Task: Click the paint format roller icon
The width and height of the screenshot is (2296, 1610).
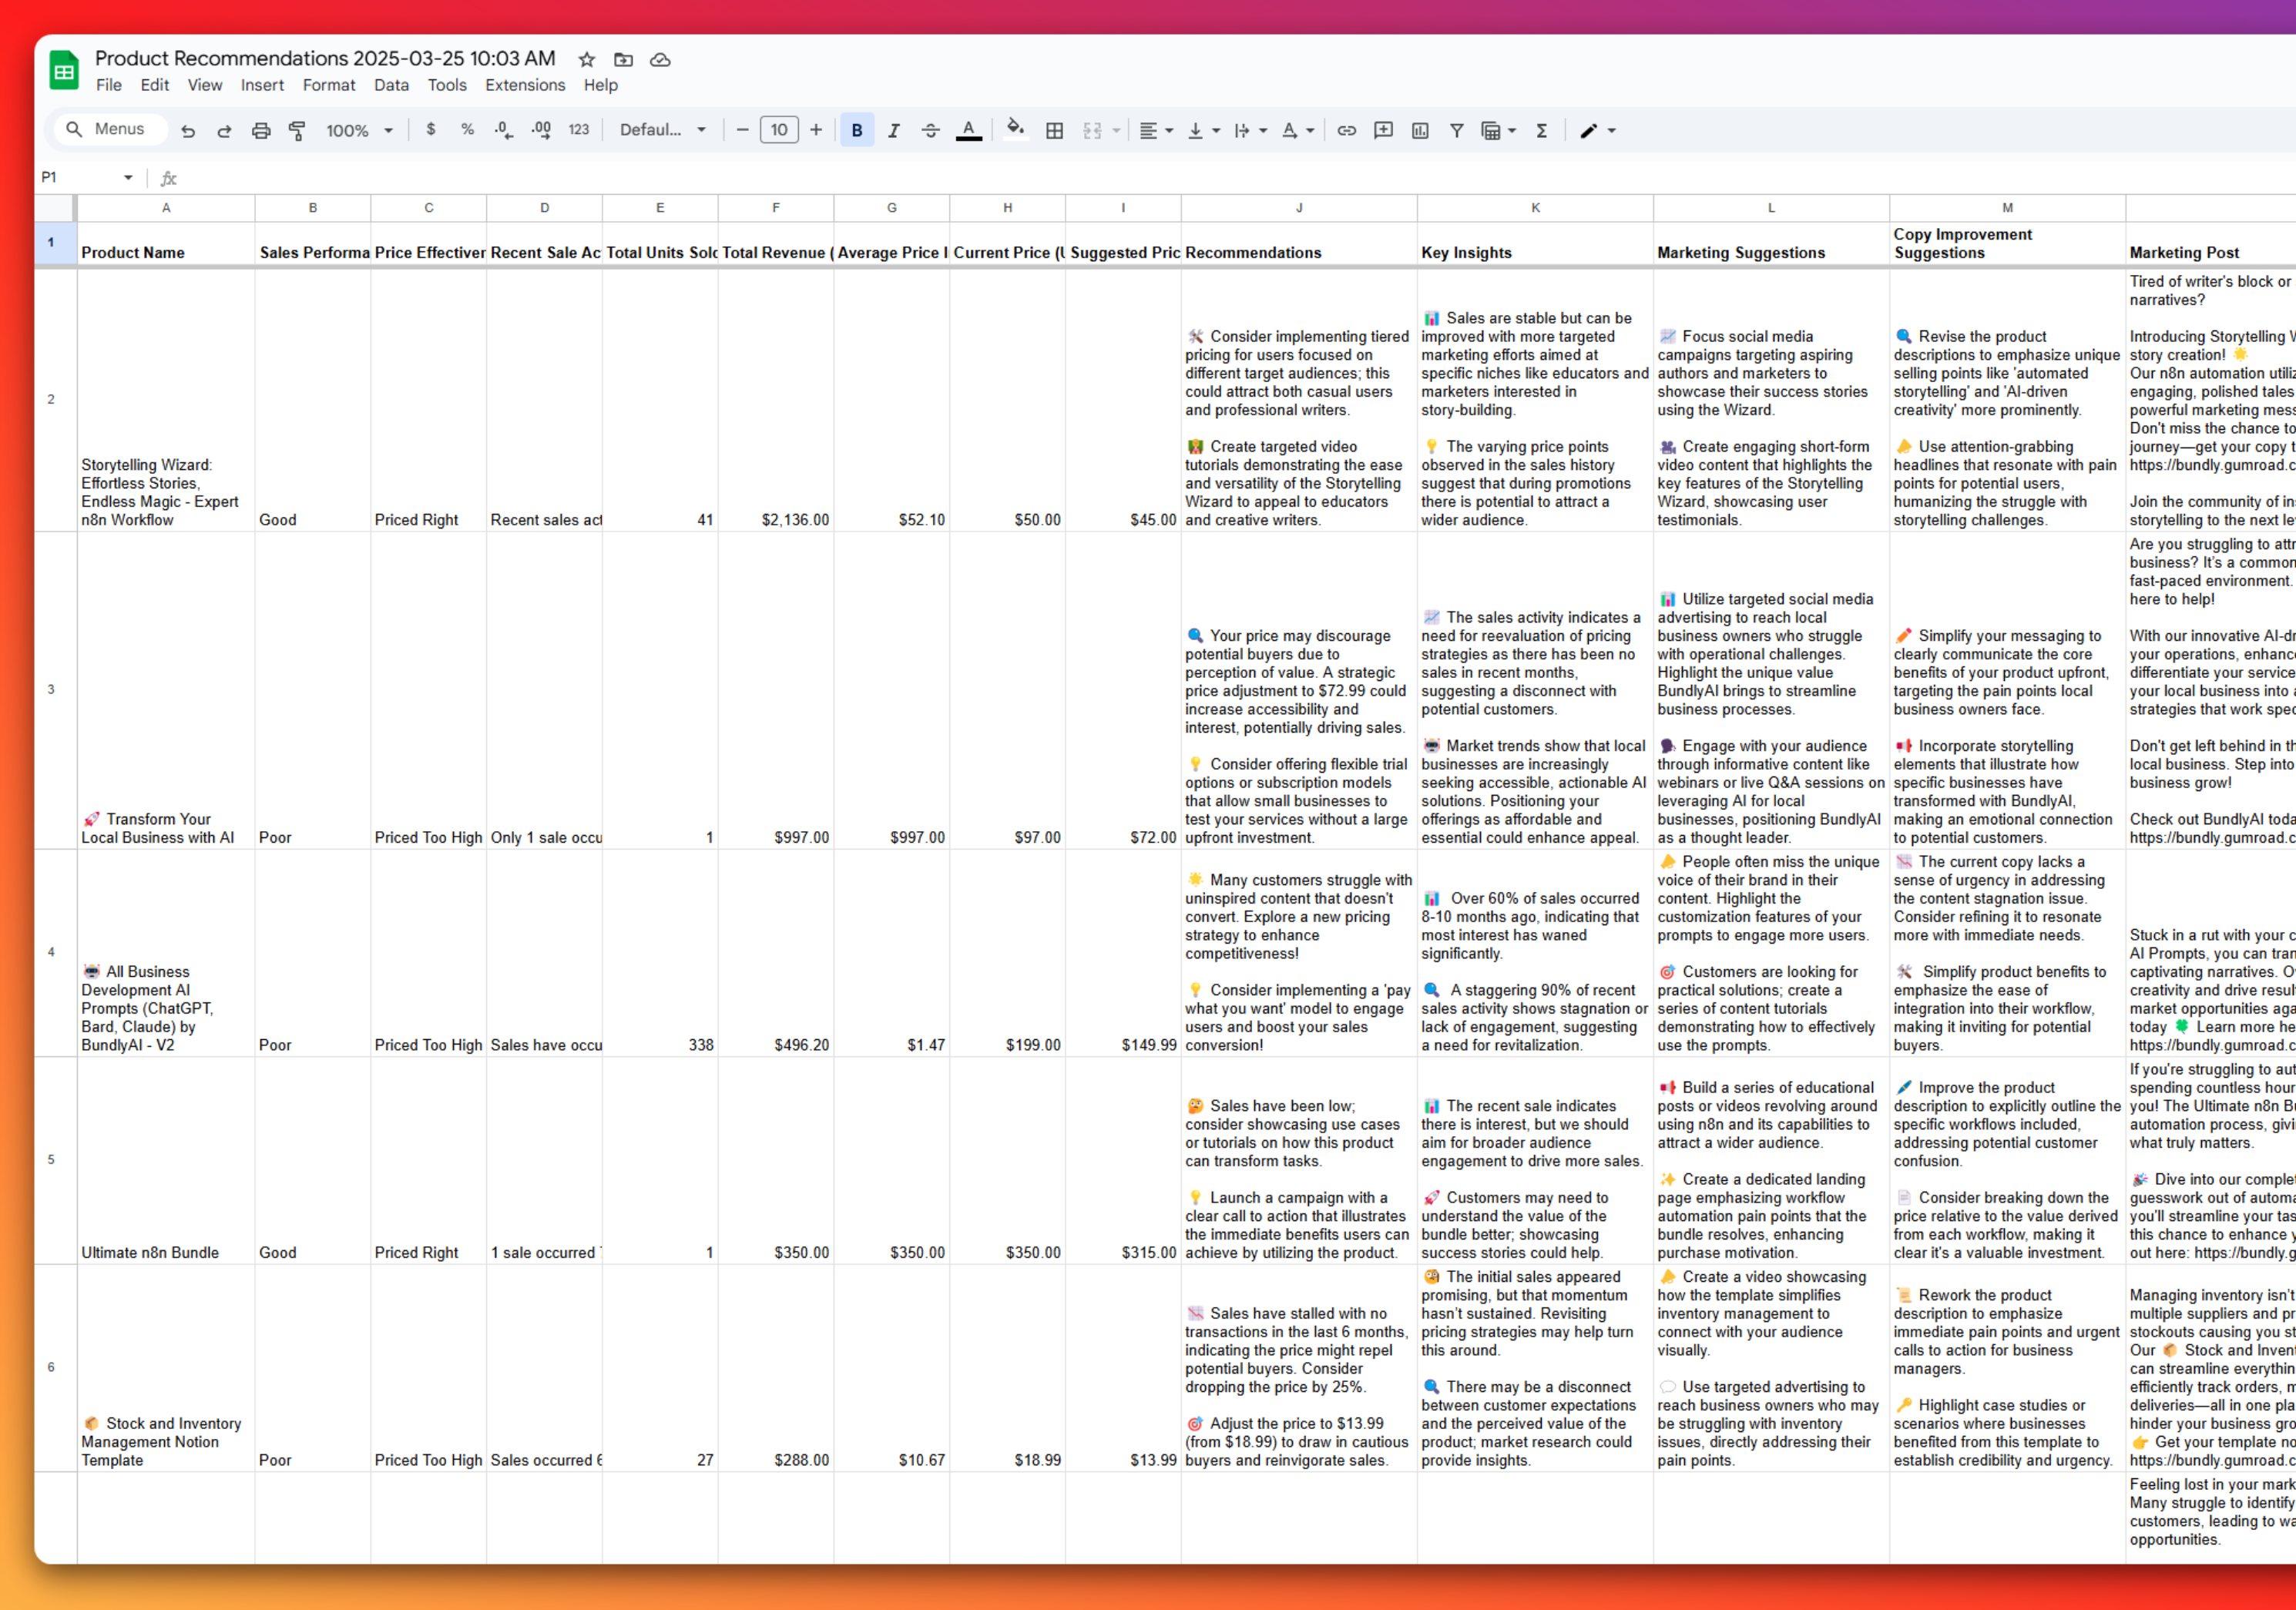Action: coord(297,130)
